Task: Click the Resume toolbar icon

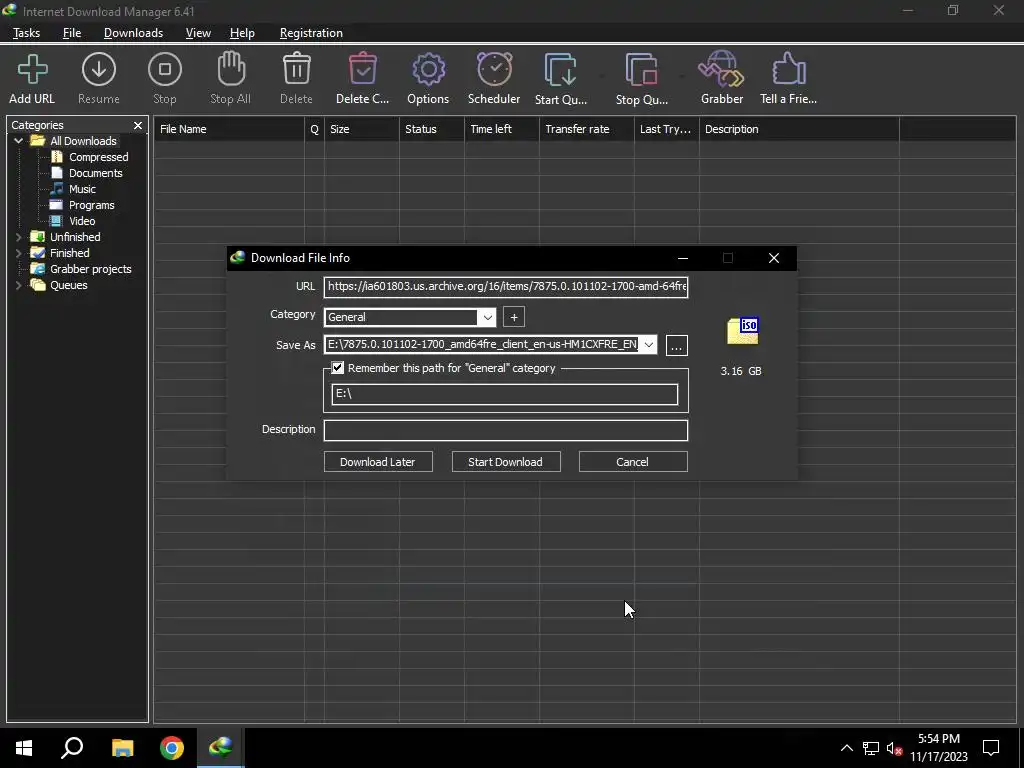Action: pos(99,69)
